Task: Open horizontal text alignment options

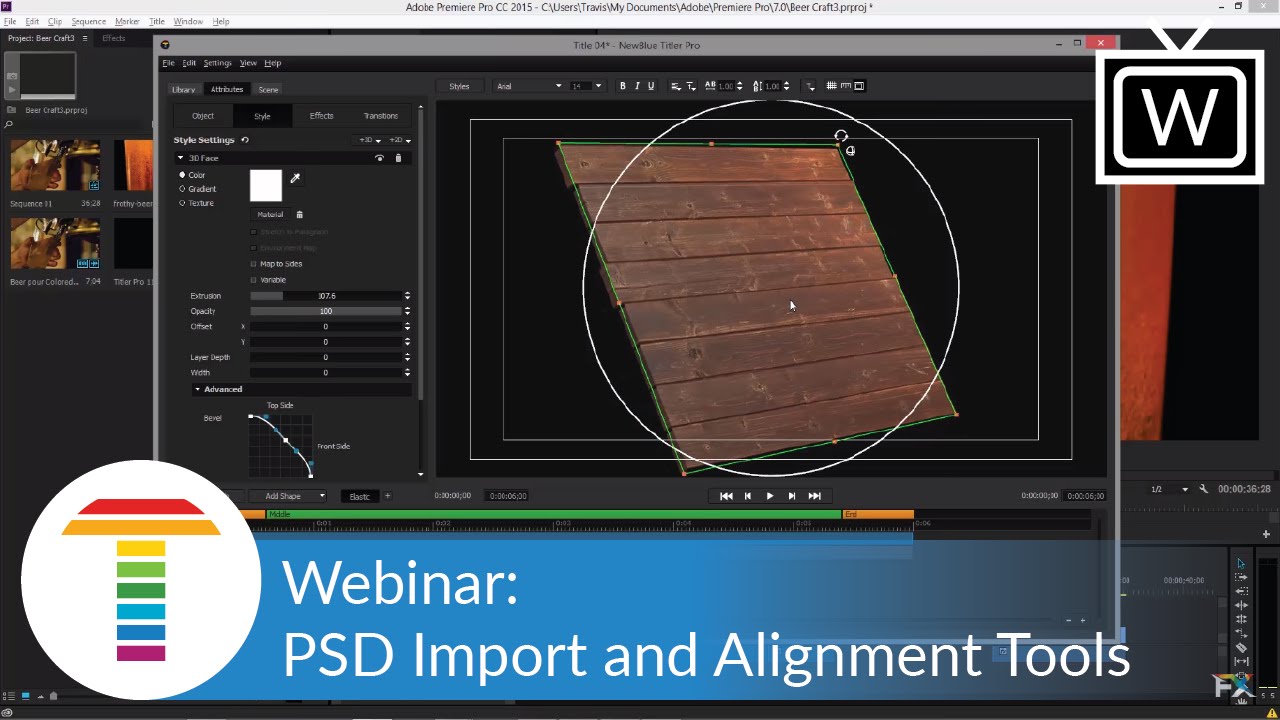Action: click(675, 86)
